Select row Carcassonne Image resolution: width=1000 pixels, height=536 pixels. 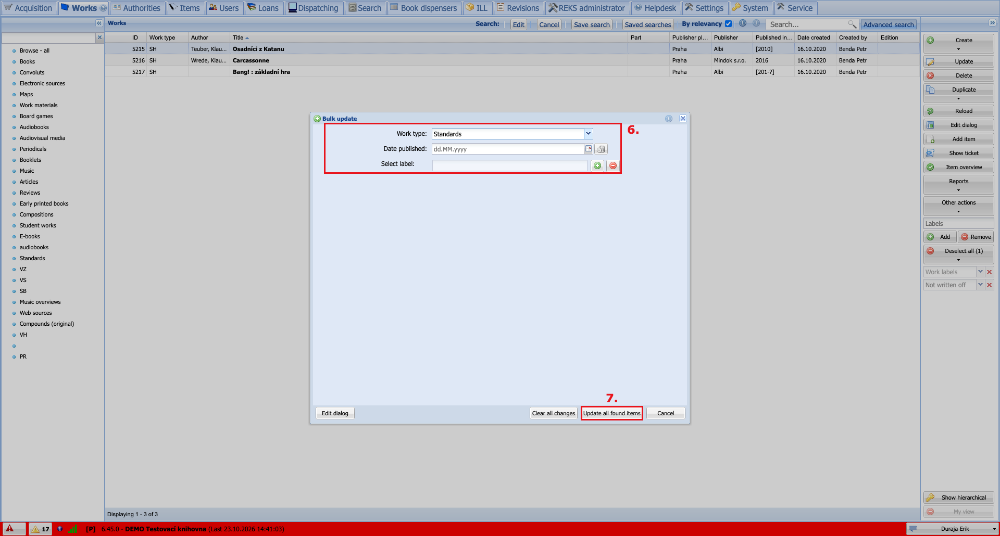point(511,60)
